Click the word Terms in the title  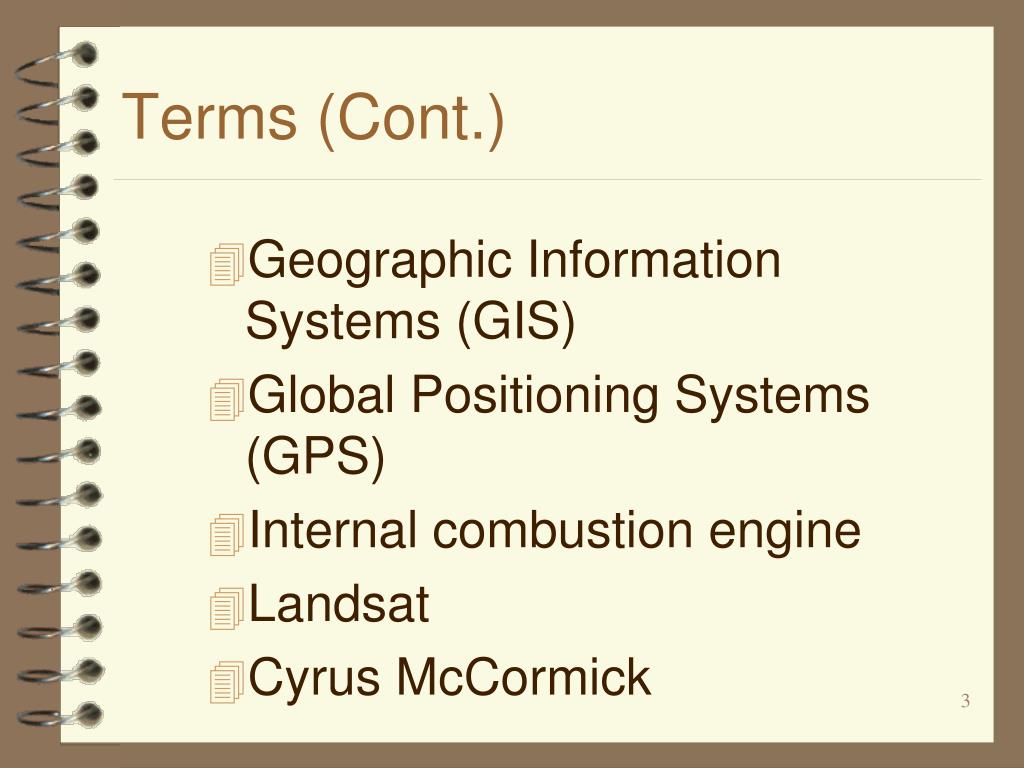coord(210,118)
